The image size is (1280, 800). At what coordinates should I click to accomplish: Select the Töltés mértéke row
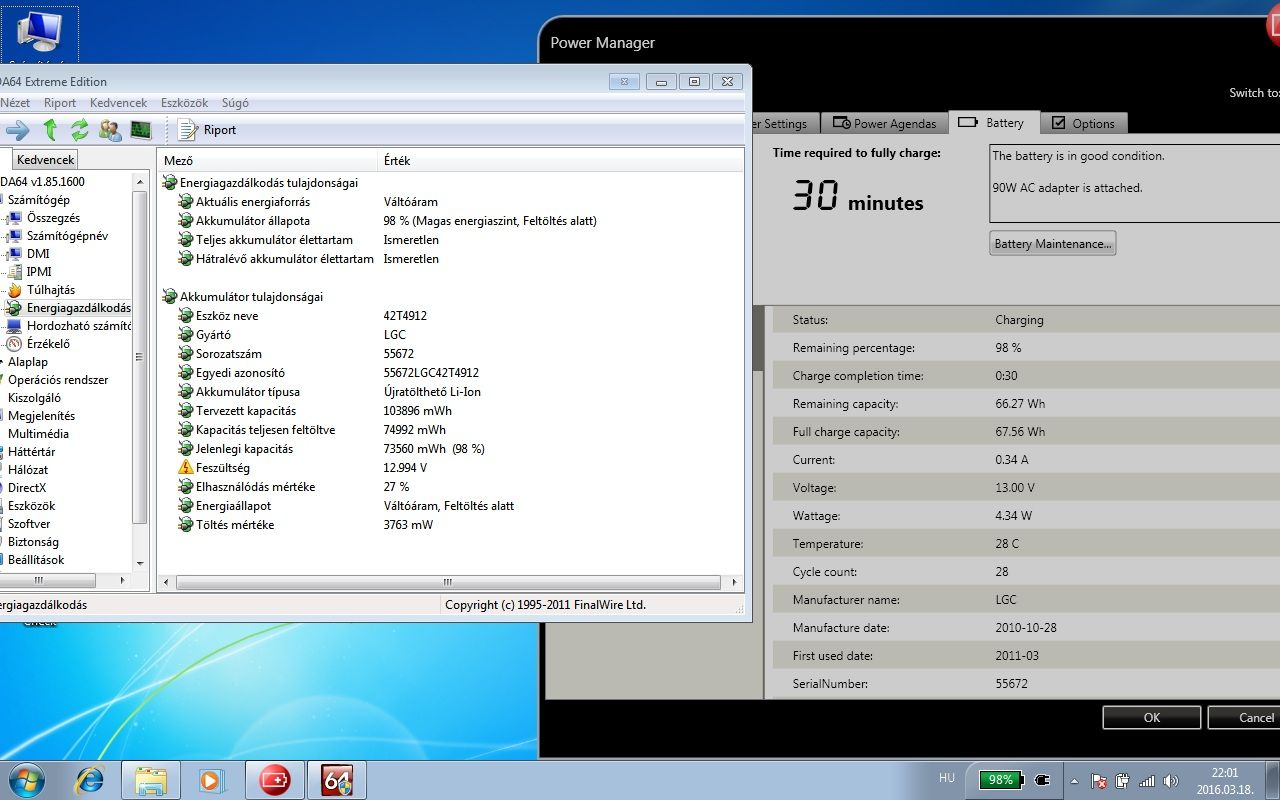tap(450, 525)
